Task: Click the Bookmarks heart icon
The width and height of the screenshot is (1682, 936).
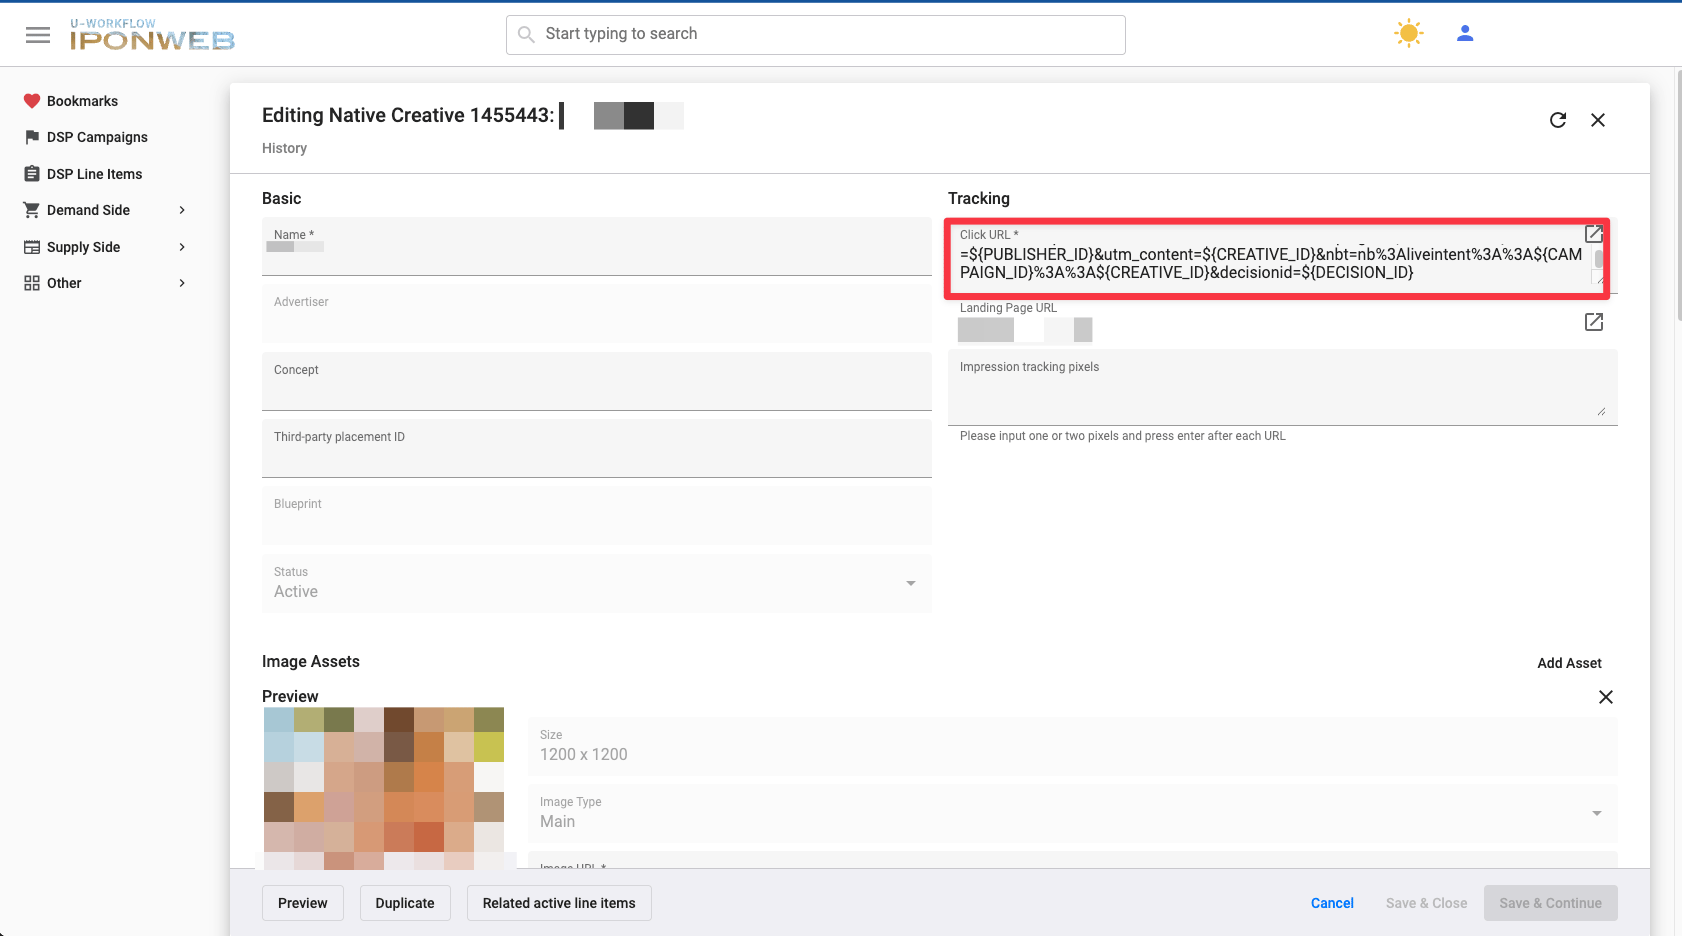Action: pos(32,101)
